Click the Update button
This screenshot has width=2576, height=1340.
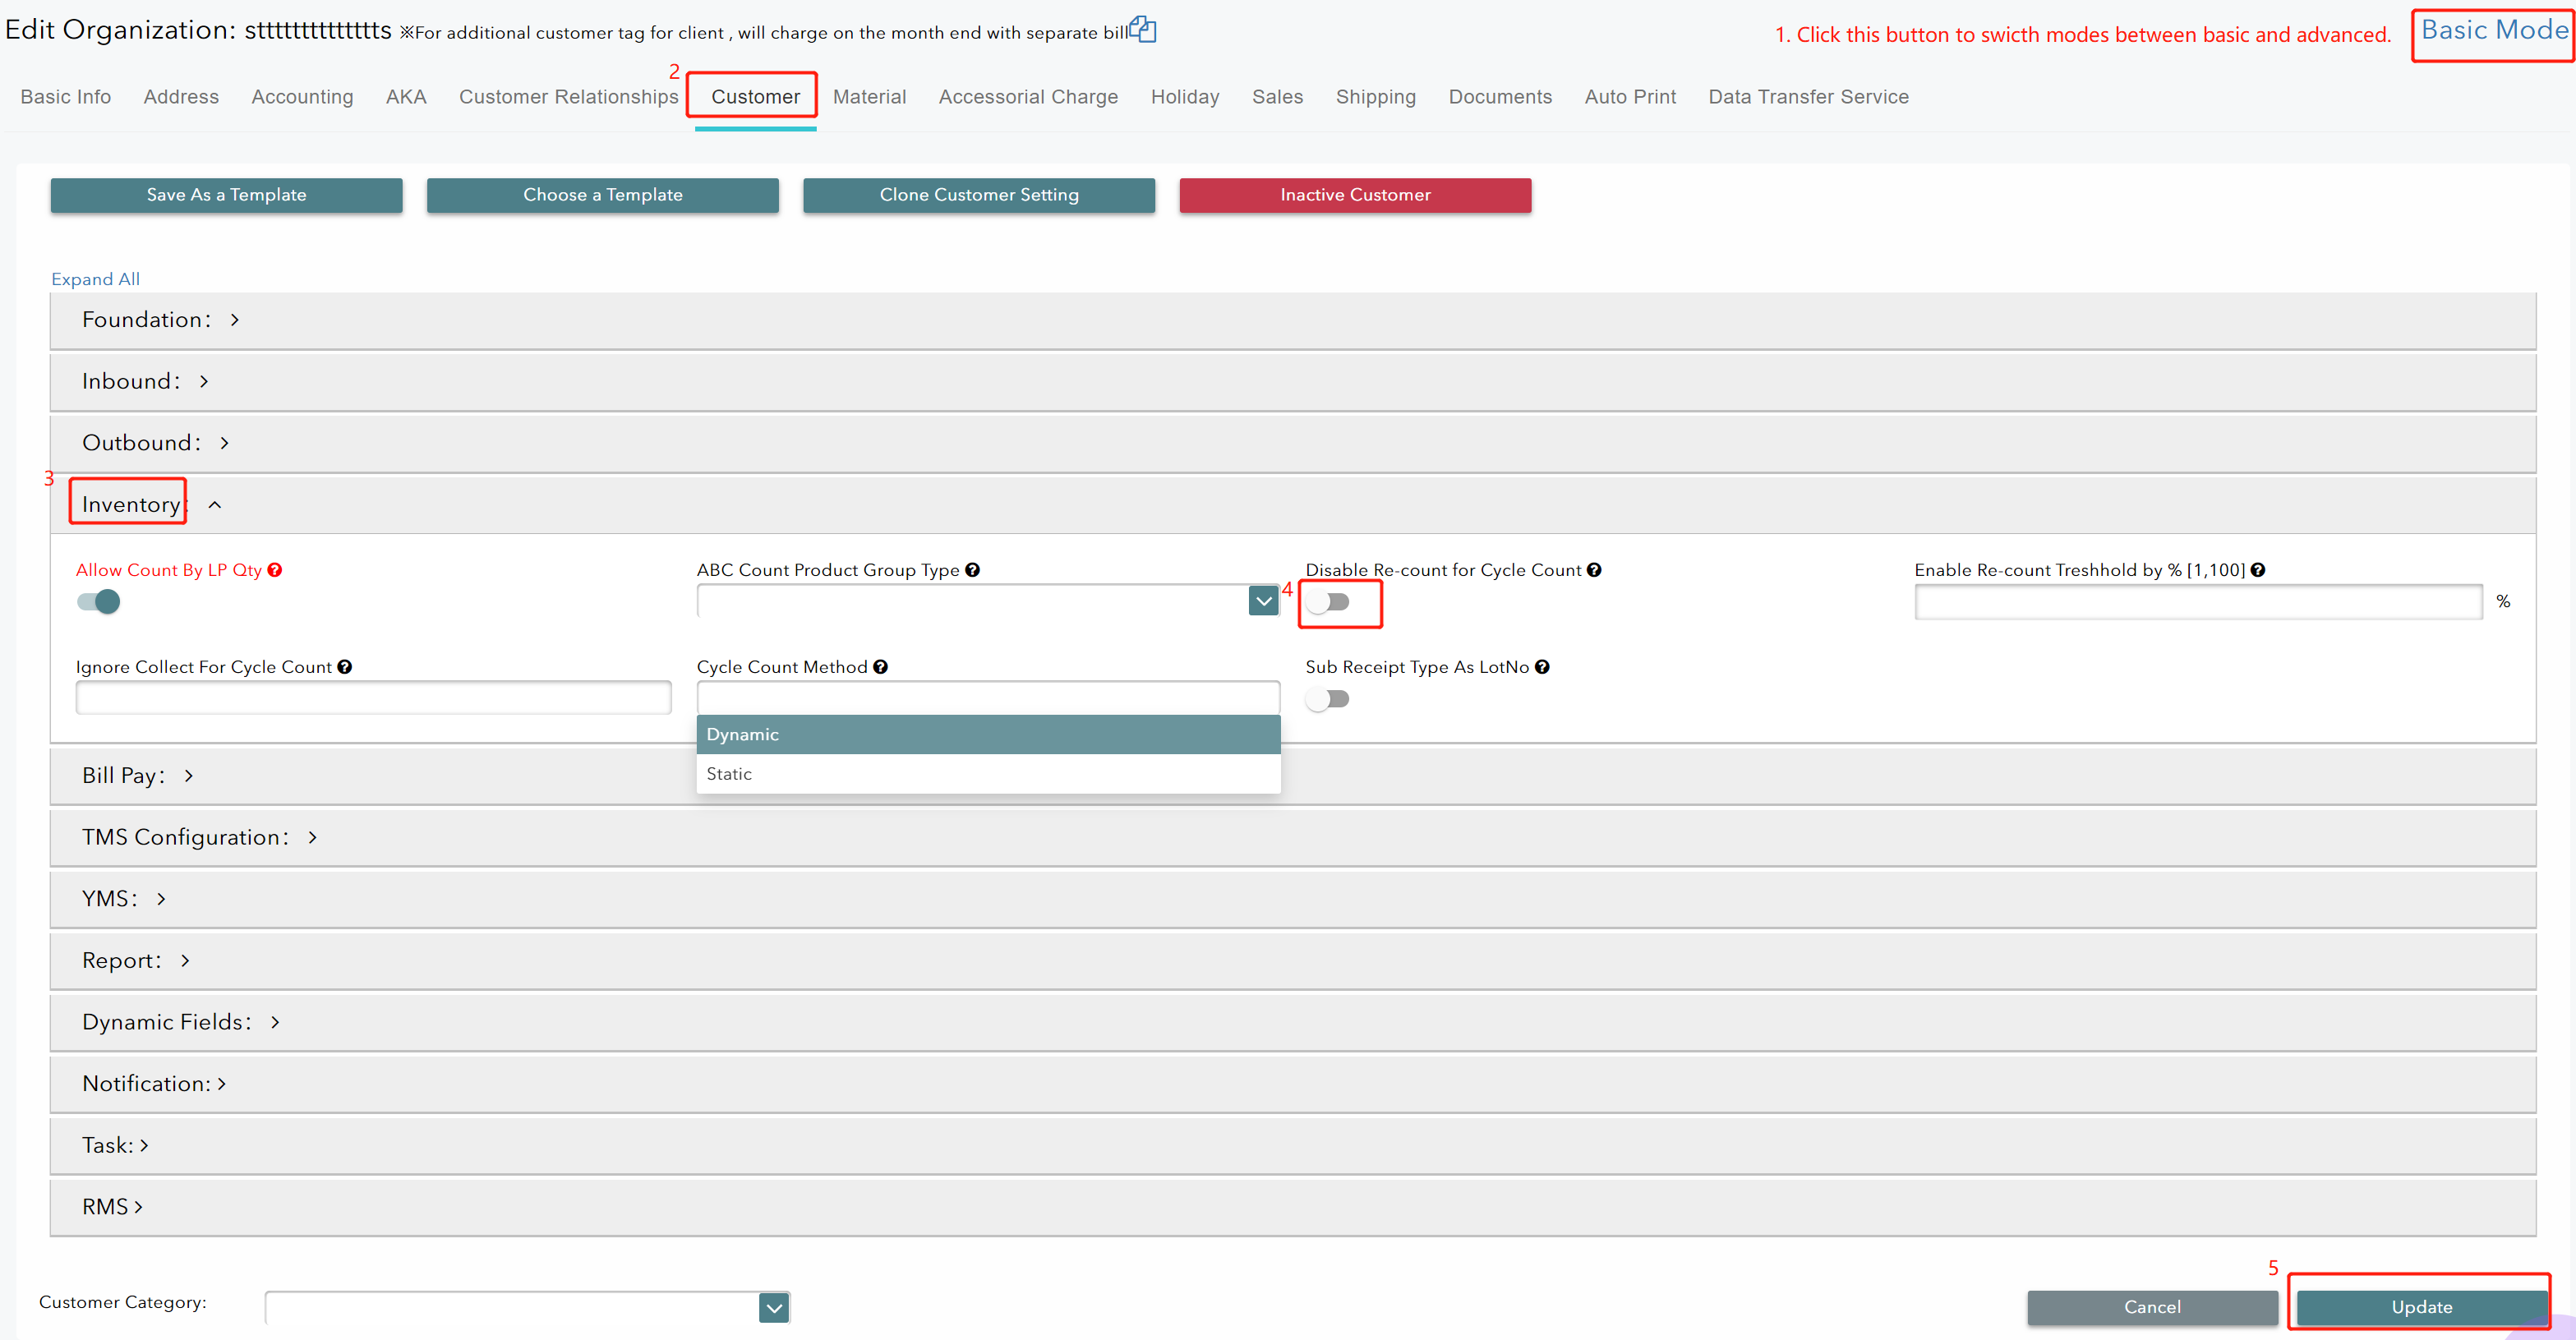pyautogui.click(x=2421, y=1307)
